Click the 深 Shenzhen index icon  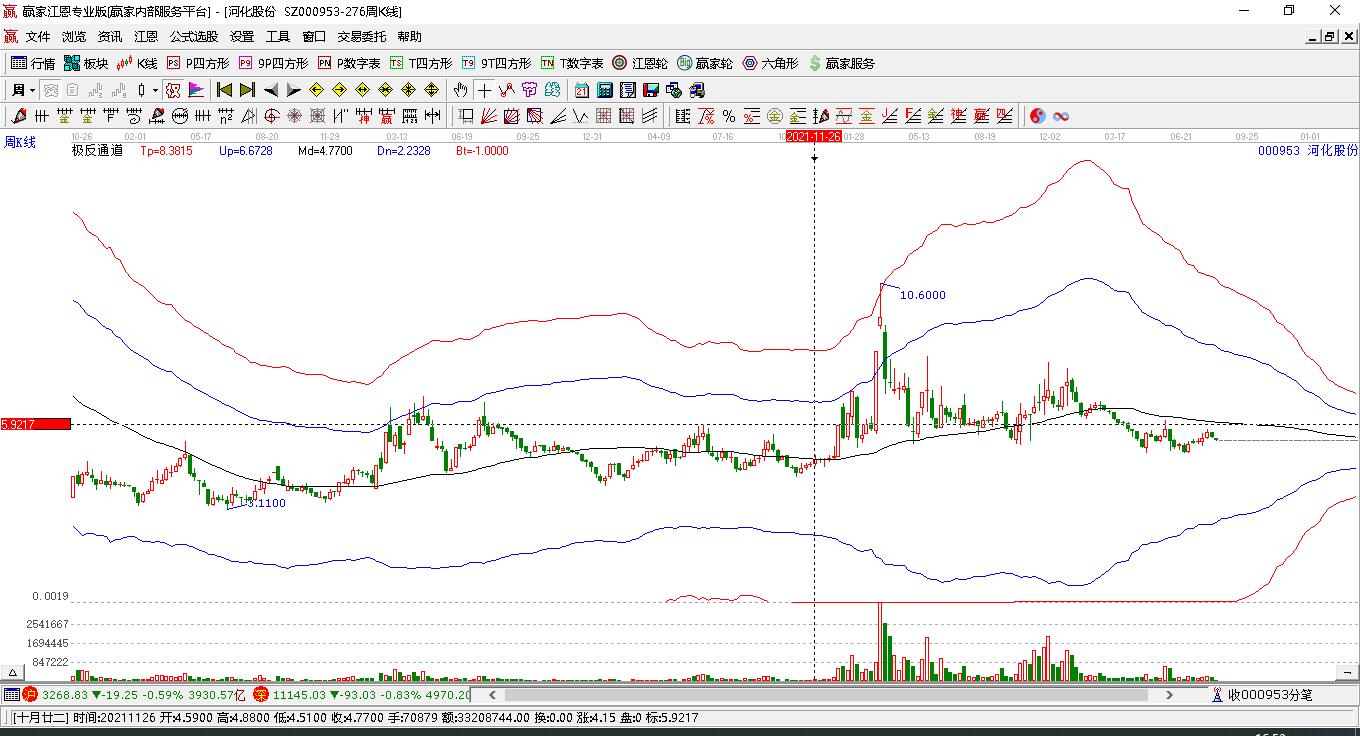tap(261, 694)
